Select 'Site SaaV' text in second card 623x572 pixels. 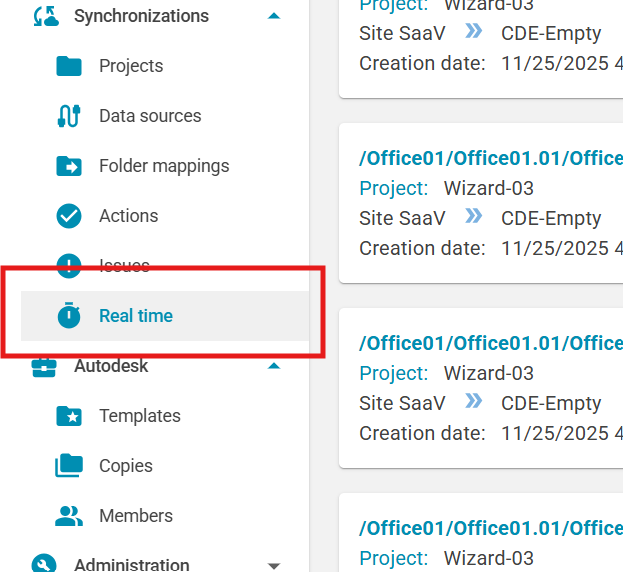tap(402, 218)
